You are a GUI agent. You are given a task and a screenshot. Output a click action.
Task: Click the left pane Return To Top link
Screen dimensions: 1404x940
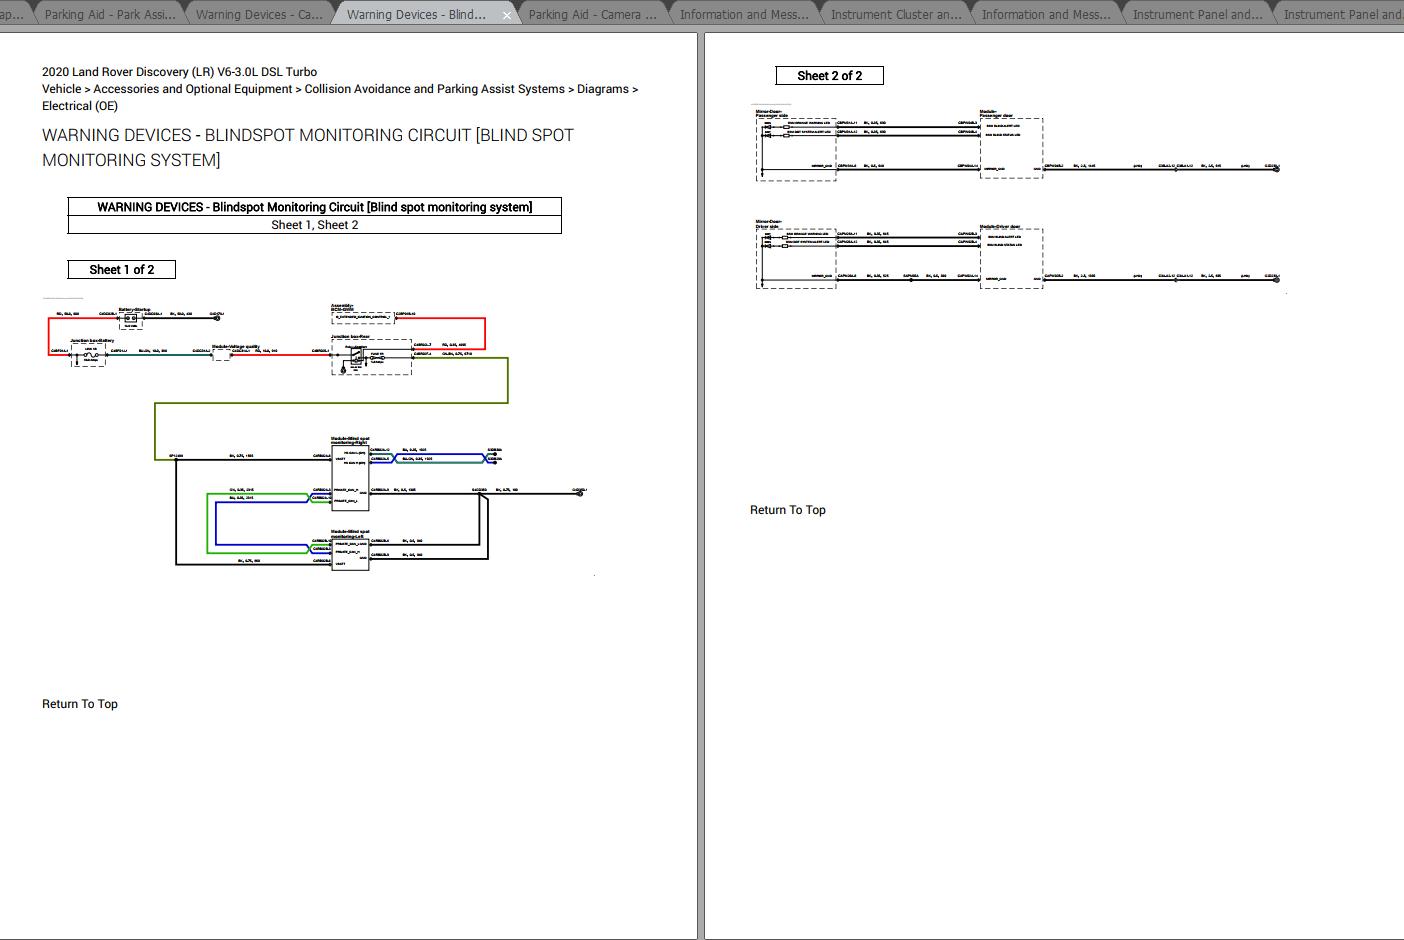(x=79, y=703)
